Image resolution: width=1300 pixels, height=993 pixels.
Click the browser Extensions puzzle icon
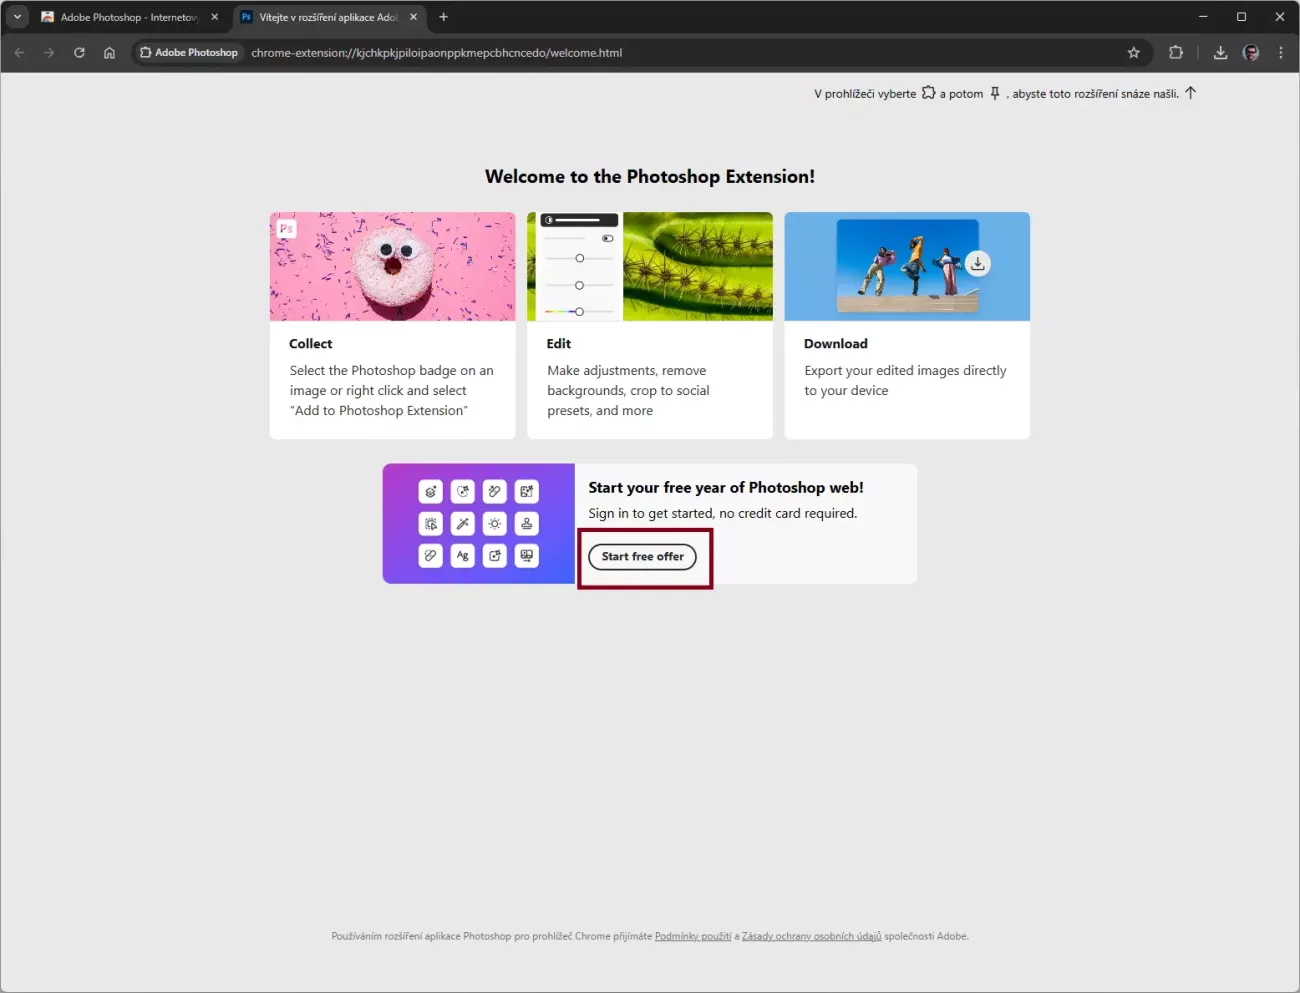point(1176,53)
